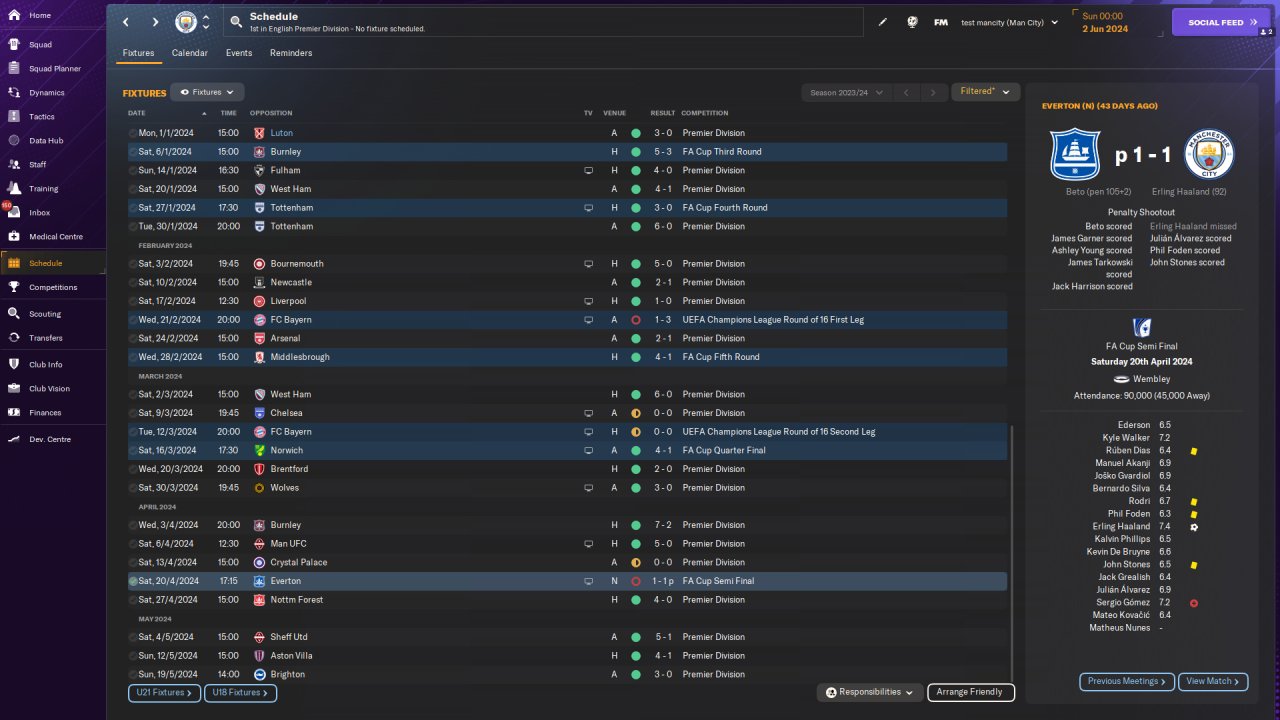Select the circle beside the Brighton fixture

tap(133, 675)
